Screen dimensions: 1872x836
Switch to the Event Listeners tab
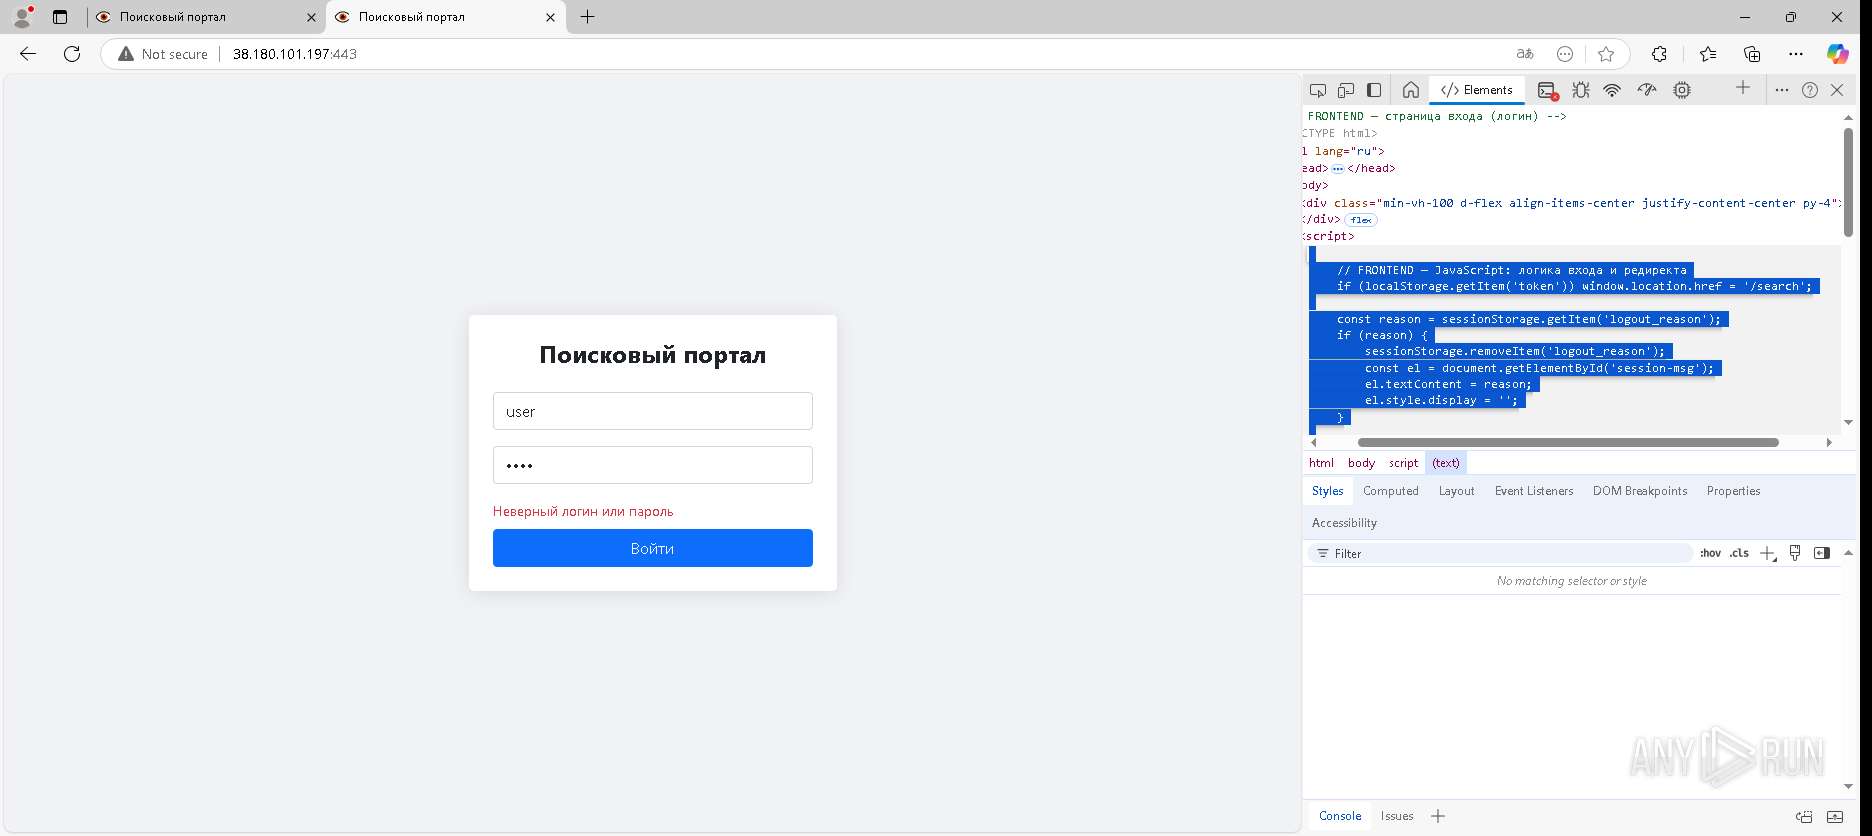pyautogui.click(x=1533, y=491)
